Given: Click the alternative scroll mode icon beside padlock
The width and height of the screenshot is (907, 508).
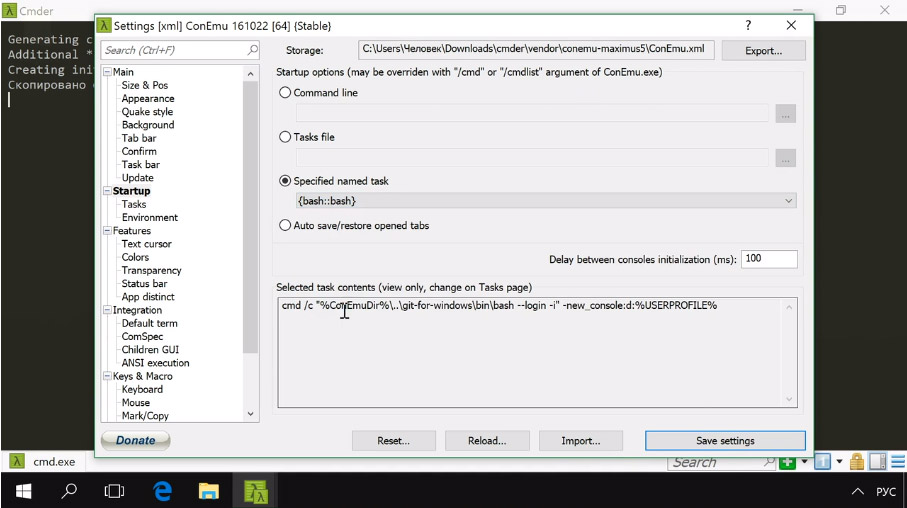Looking at the screenshot, I should coord(877,462).
